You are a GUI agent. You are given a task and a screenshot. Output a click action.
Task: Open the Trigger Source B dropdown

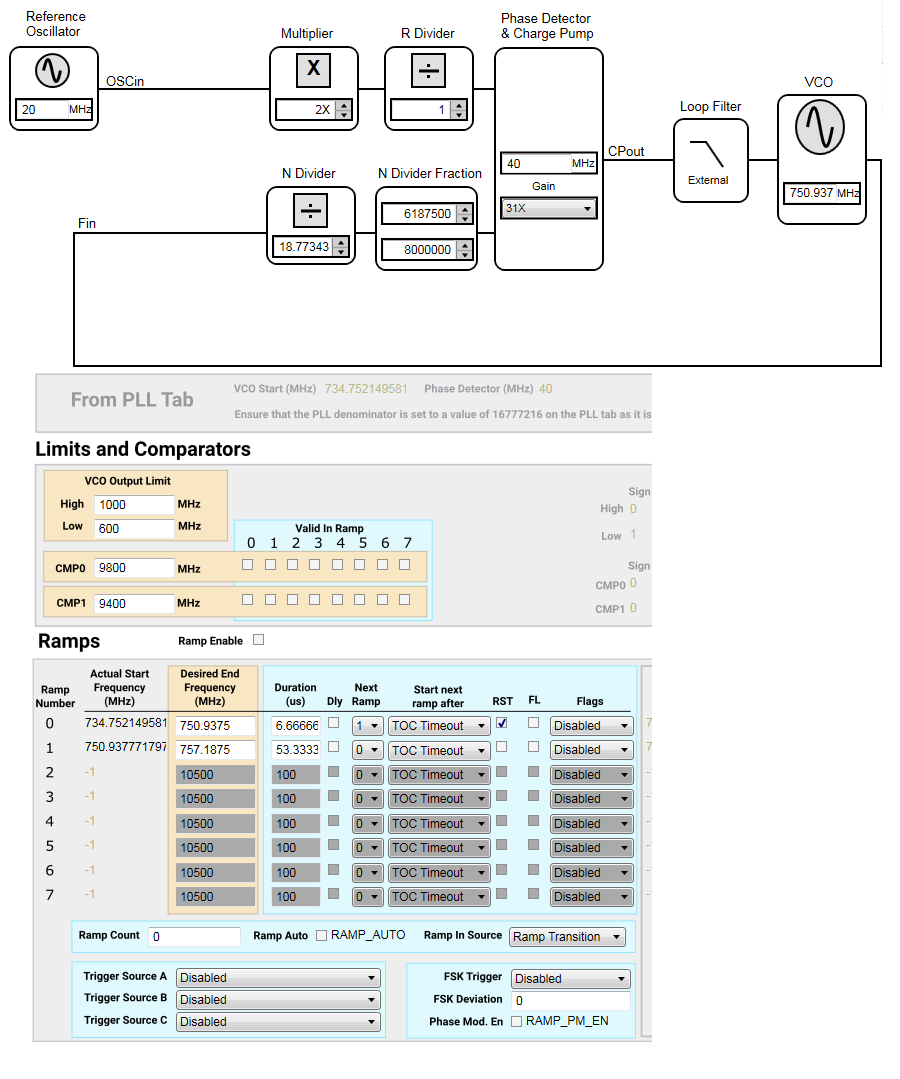click(x=278, y=1000)
